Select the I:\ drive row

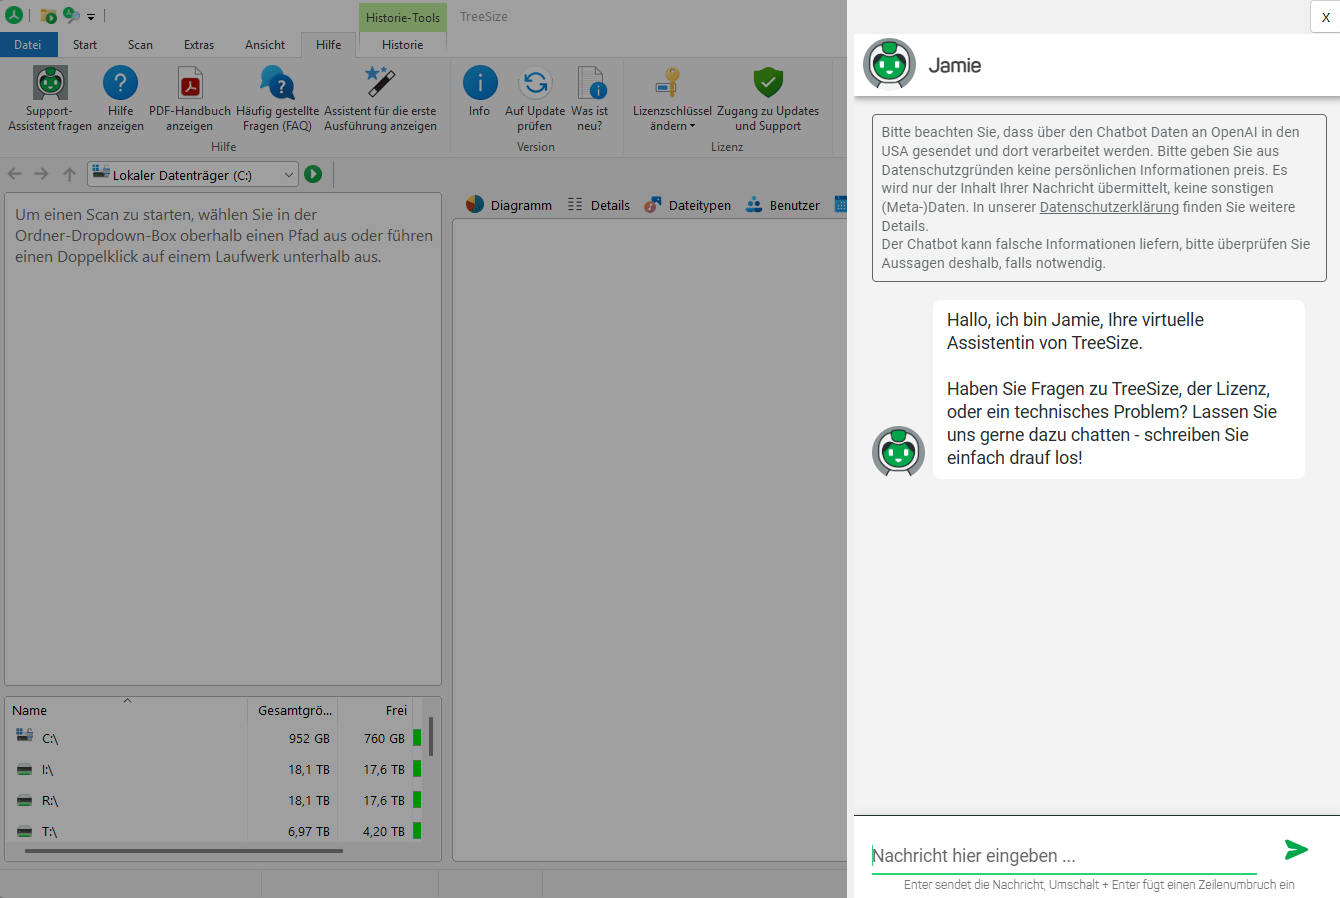coord(215,769)
